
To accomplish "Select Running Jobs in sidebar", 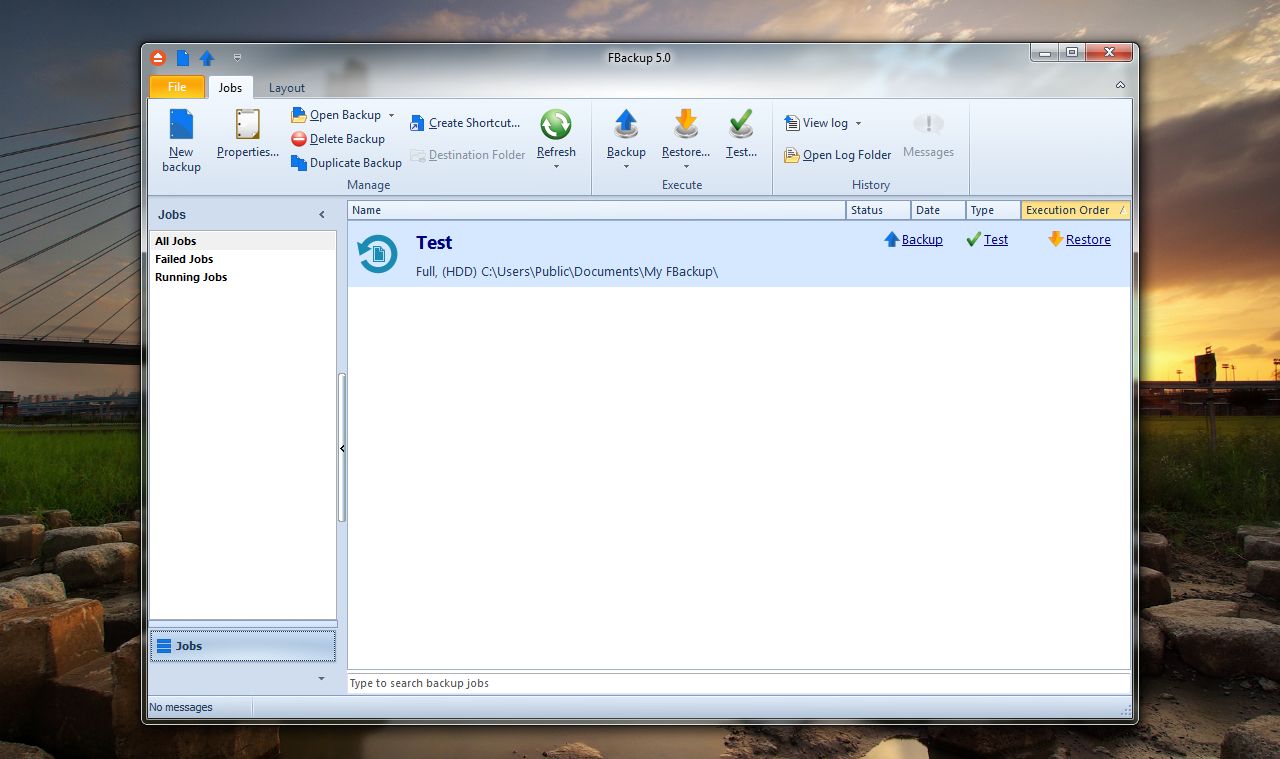I will [243, 277].
